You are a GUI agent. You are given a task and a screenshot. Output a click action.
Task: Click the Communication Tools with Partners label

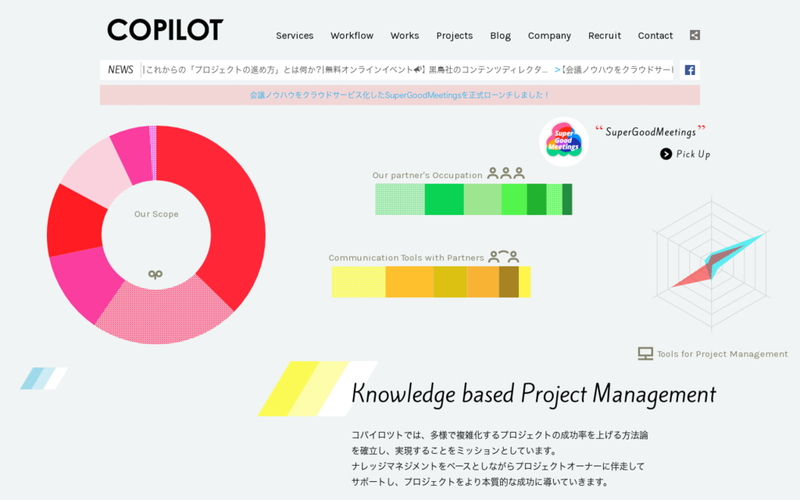[x=406, y=258]
